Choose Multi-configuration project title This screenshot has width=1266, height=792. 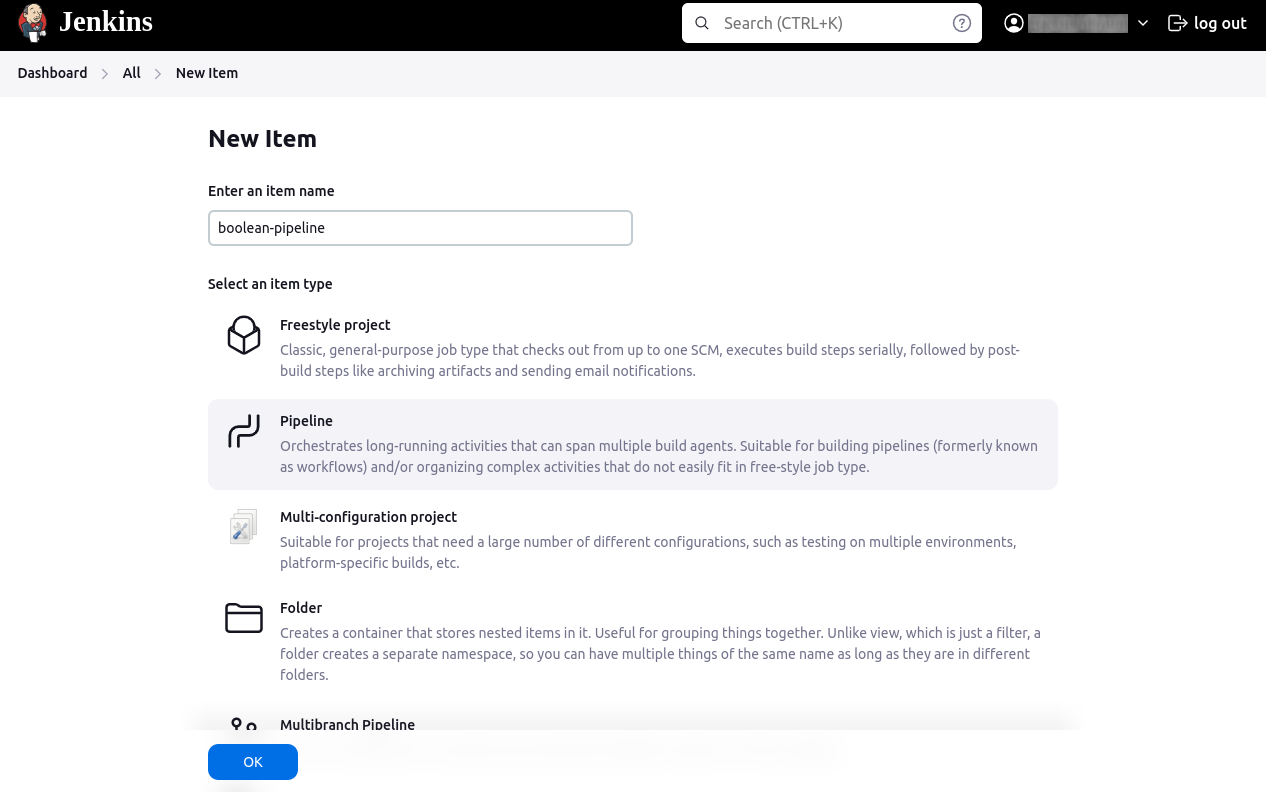(368, 517)
